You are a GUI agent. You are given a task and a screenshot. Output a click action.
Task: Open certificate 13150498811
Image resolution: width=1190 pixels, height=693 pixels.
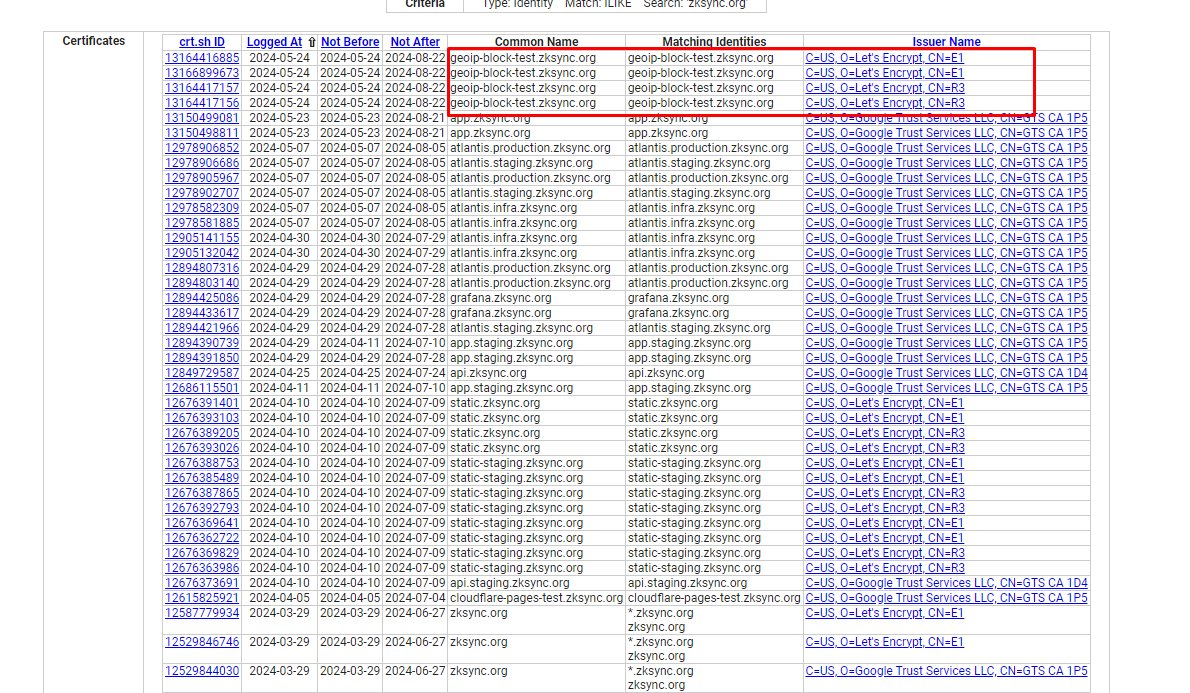click(202, 133)
